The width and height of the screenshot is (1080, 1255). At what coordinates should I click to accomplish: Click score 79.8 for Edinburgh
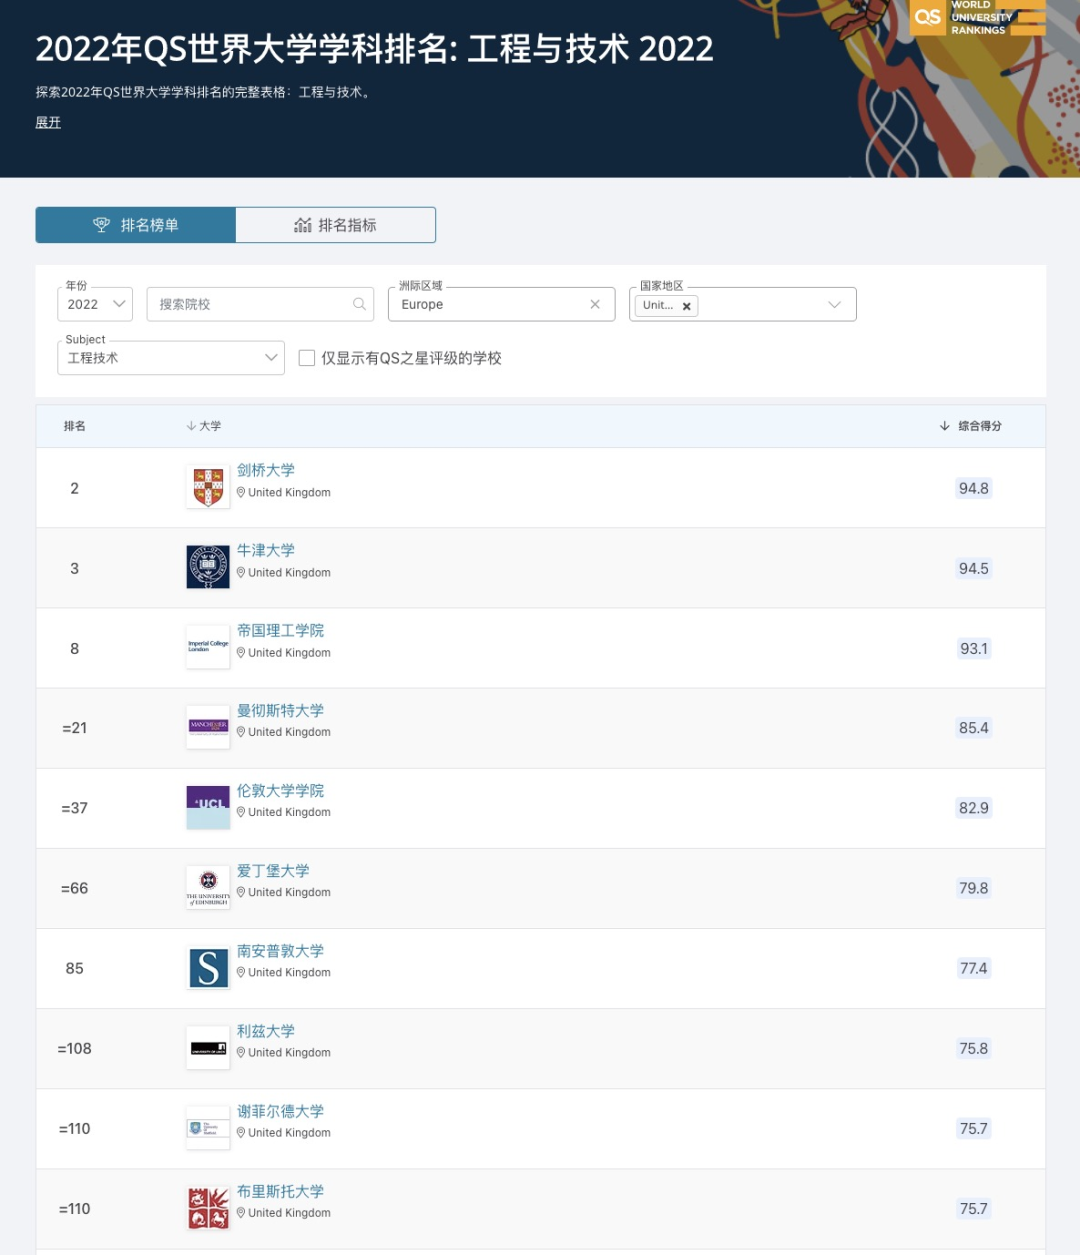[x=973, y=888]
